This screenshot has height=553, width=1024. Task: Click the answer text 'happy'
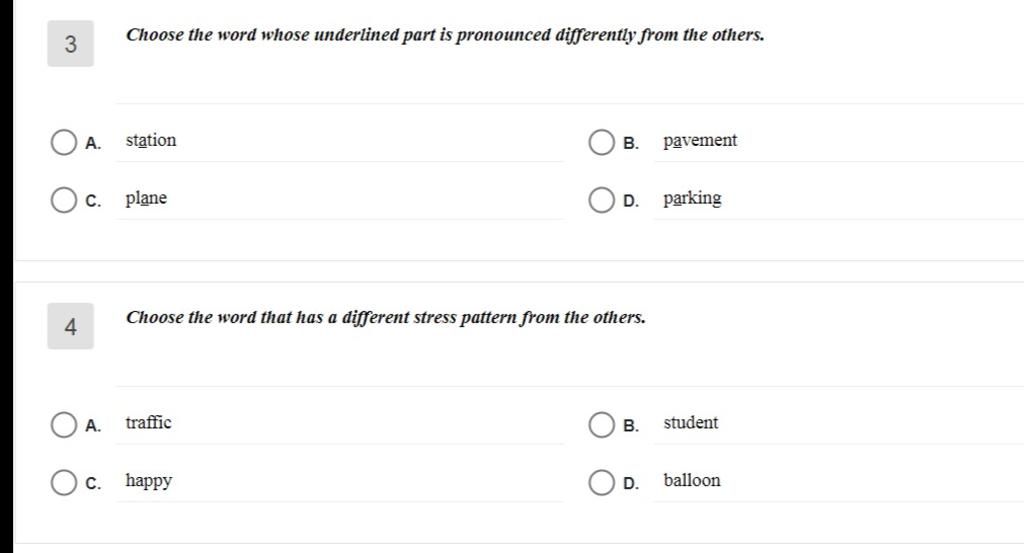[x=149, y=481]
